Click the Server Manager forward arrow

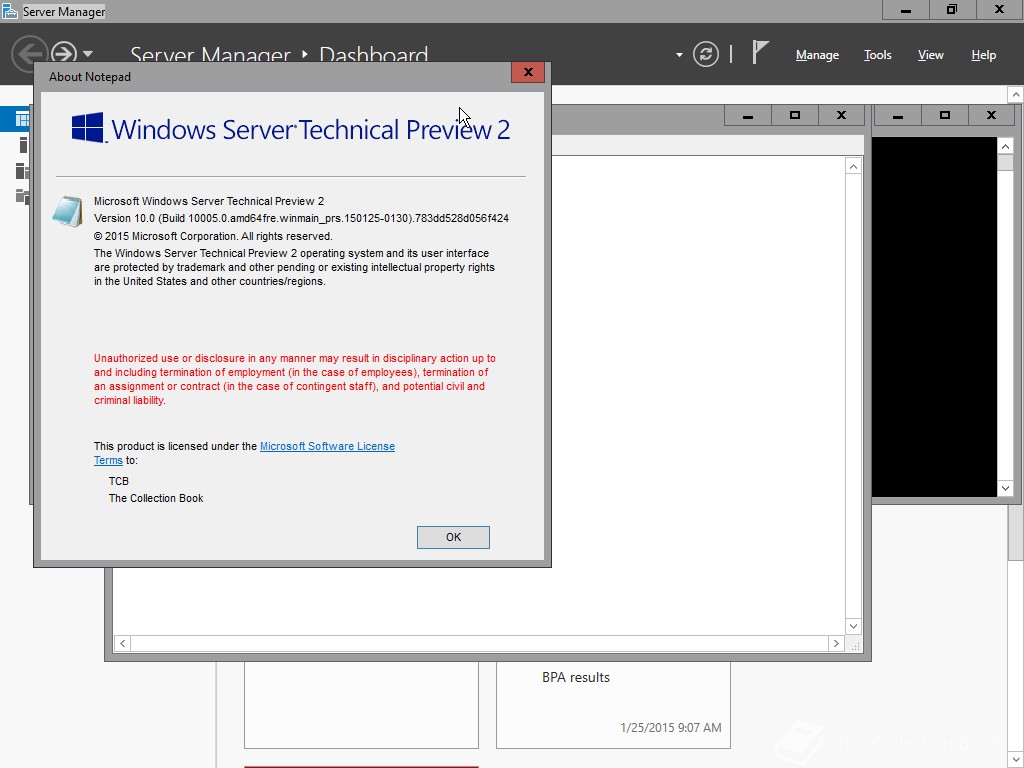pyautogui.click(x=64, y=52)
